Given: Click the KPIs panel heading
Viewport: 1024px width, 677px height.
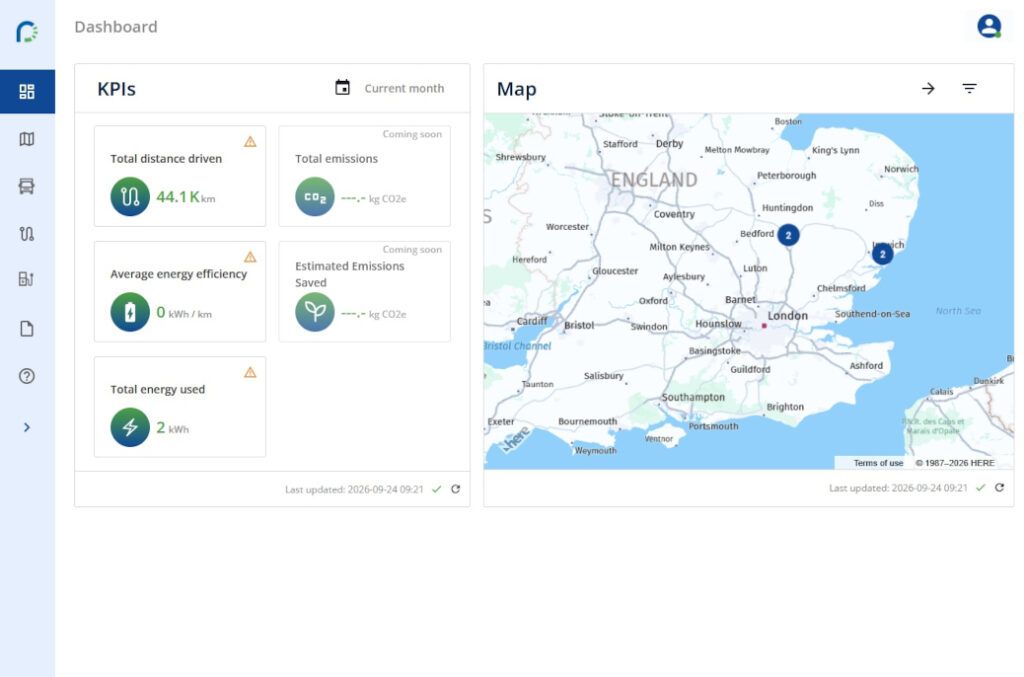Looking at the screenshot, I should coord(116,89).
